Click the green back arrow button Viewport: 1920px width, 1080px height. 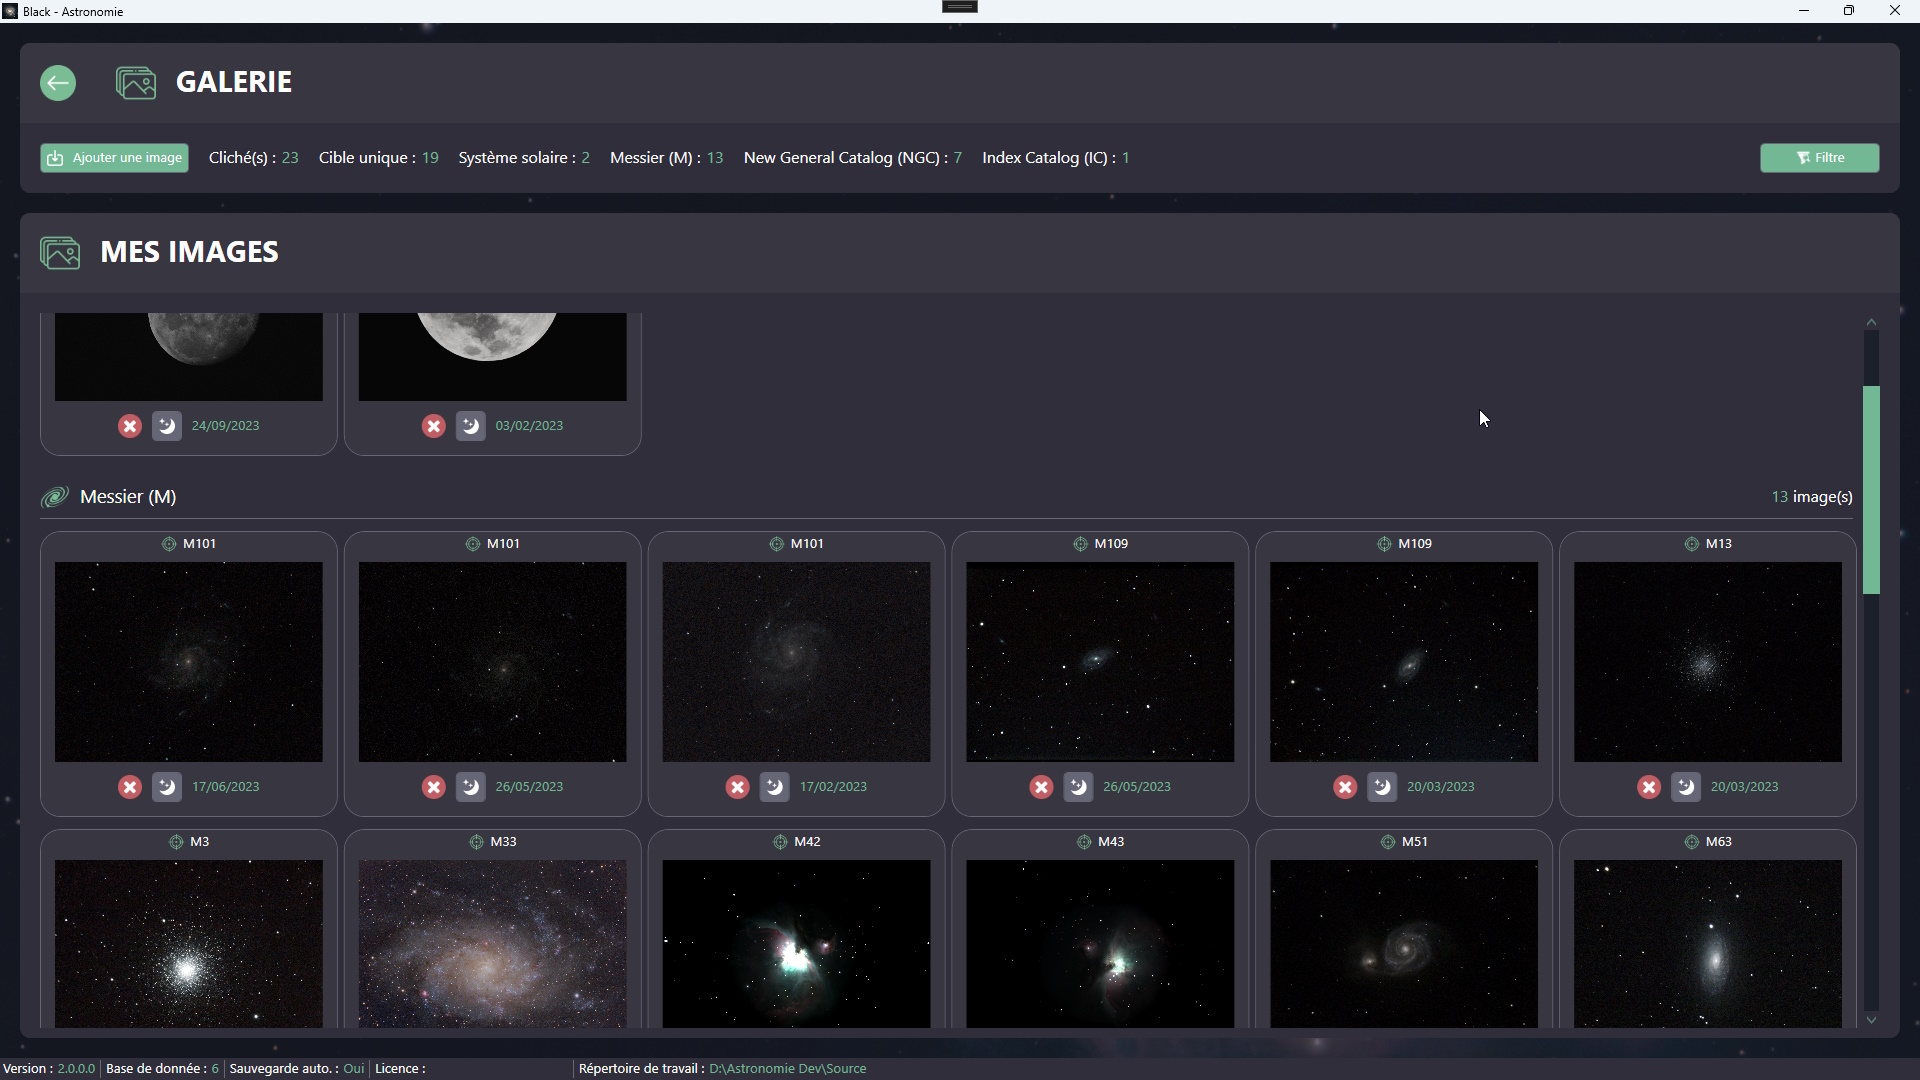point(58,82)
